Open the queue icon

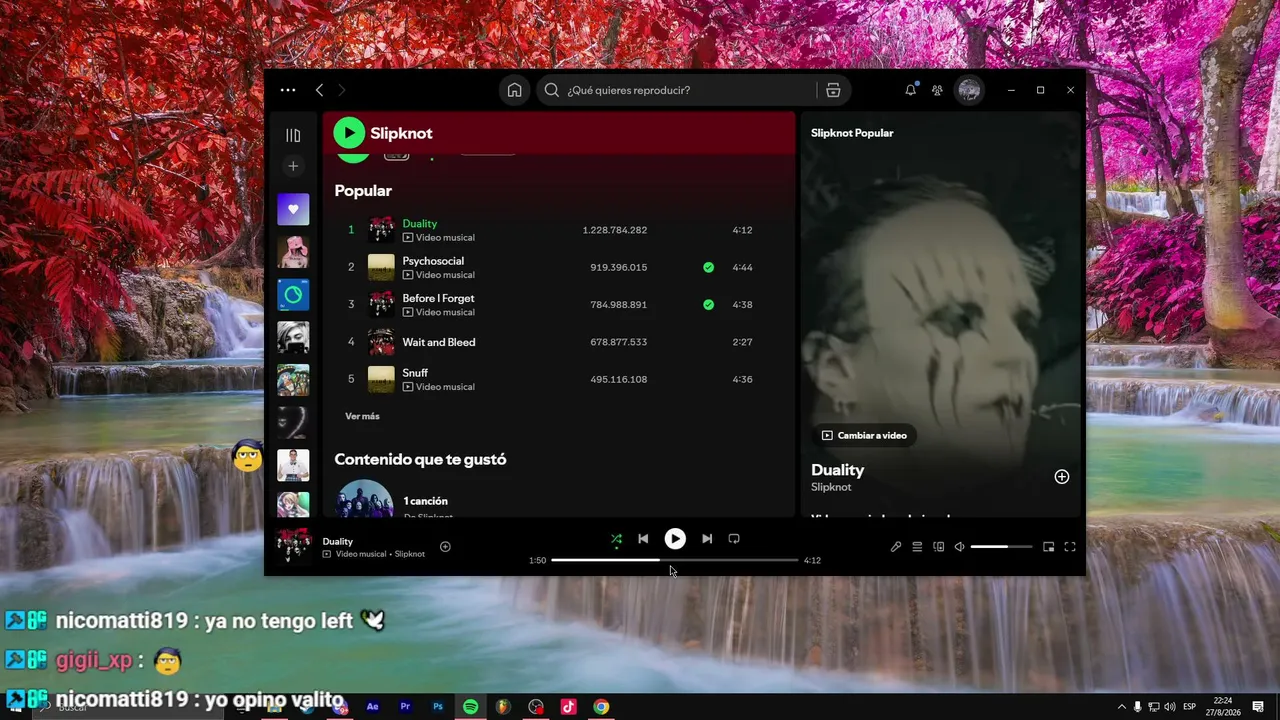point(917,547)
